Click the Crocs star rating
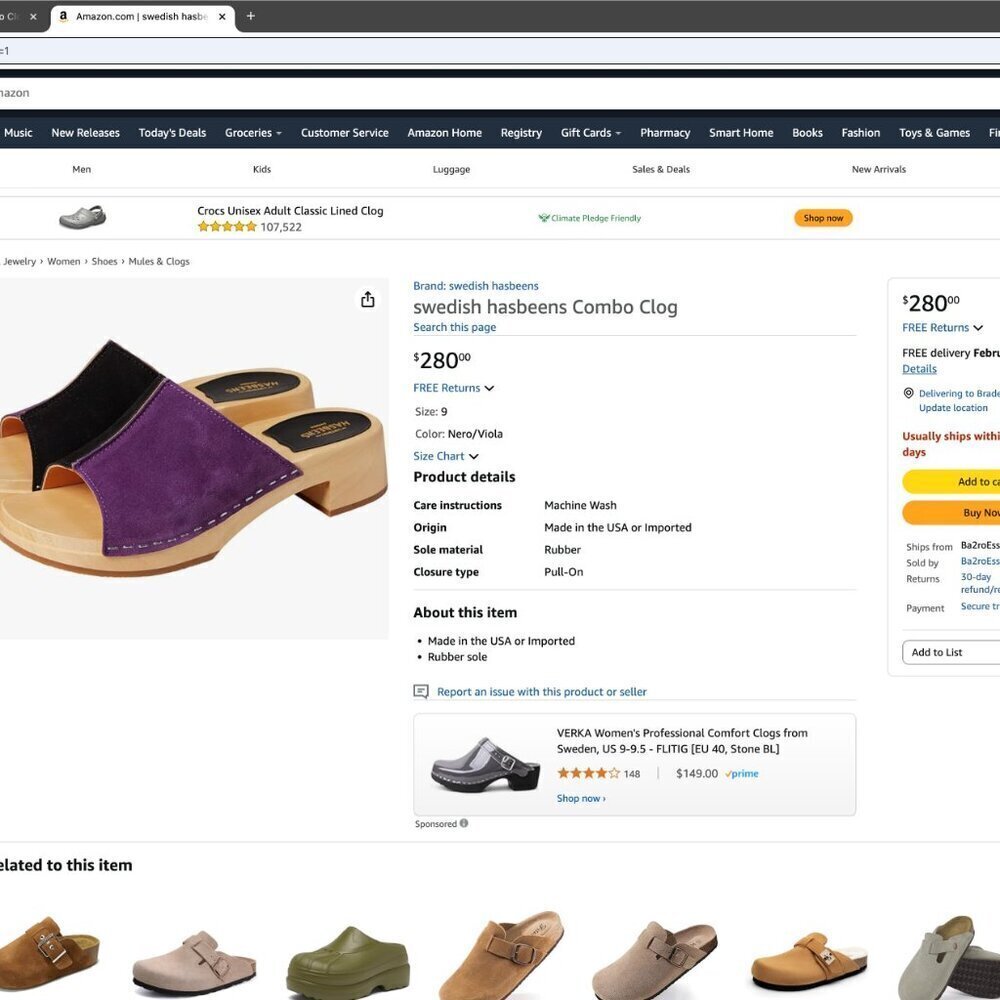The height and width of the screenshot is (1000, 1000). (x=227, y=226)
